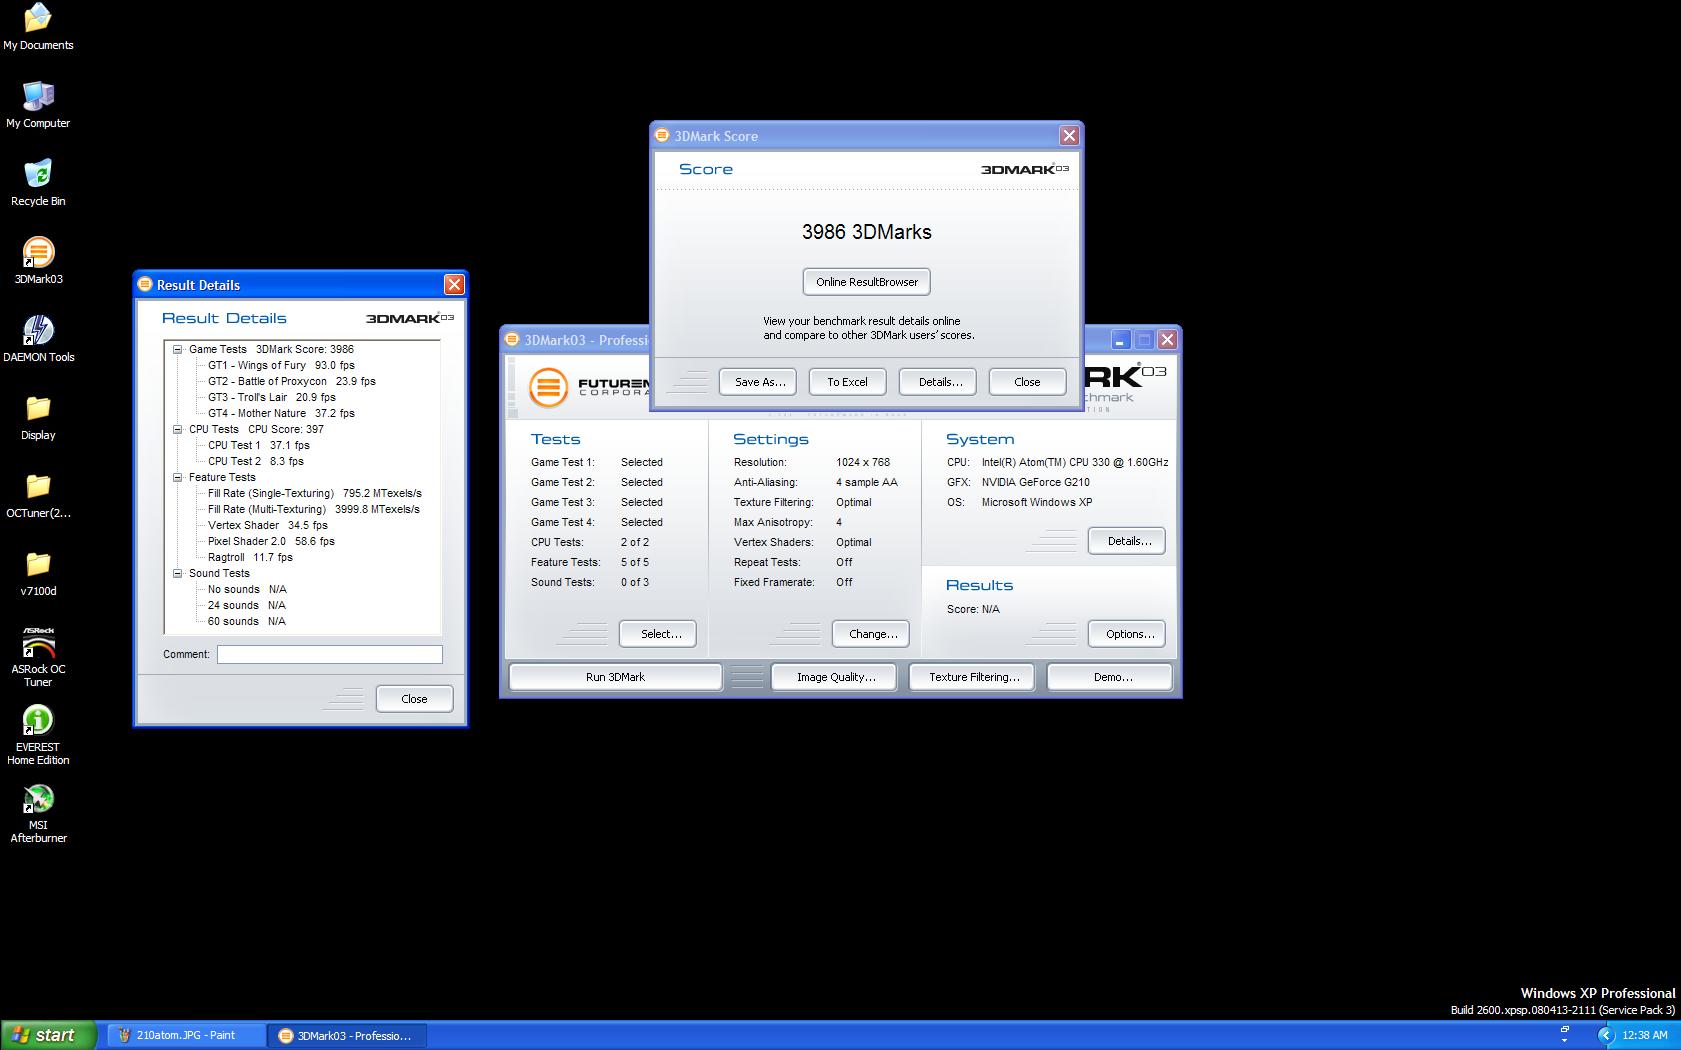Image resolution: width=1681 pixels, height=1050 pixels.
Task: Select 60 sounds N/A row
Action: coord(247,621)
